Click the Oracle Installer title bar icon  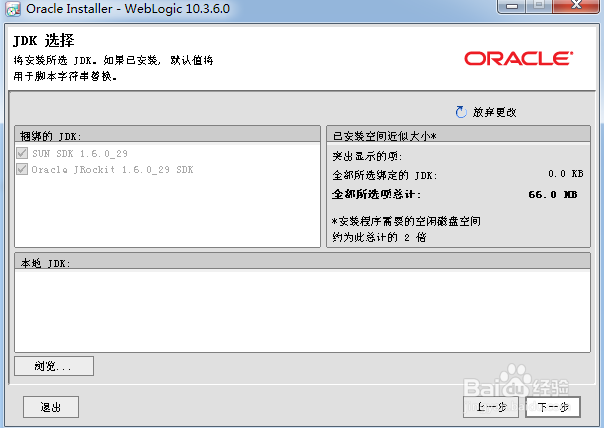click(13, 9)
